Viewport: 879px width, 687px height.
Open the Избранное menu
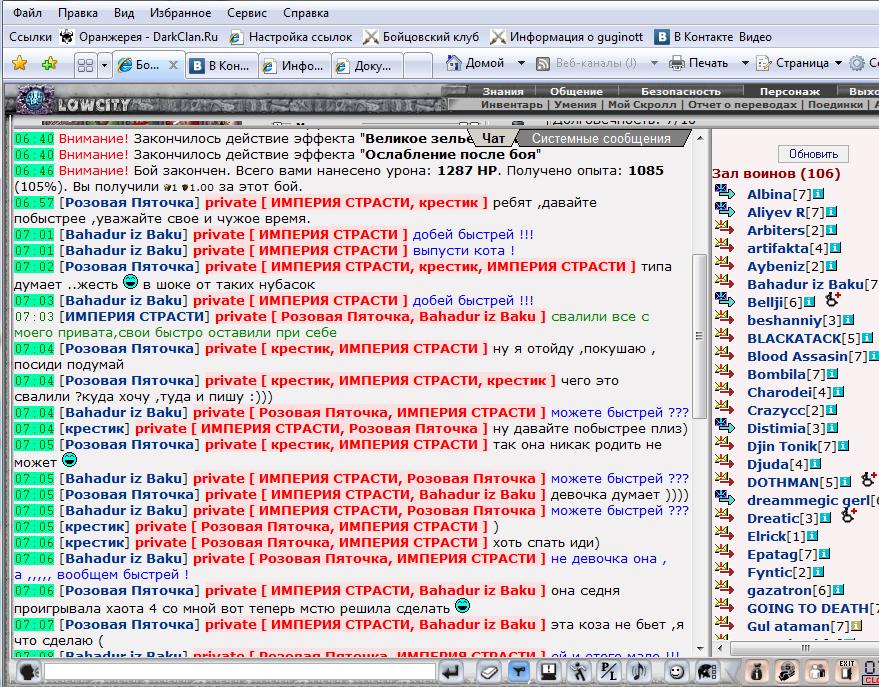pos(181,13)
